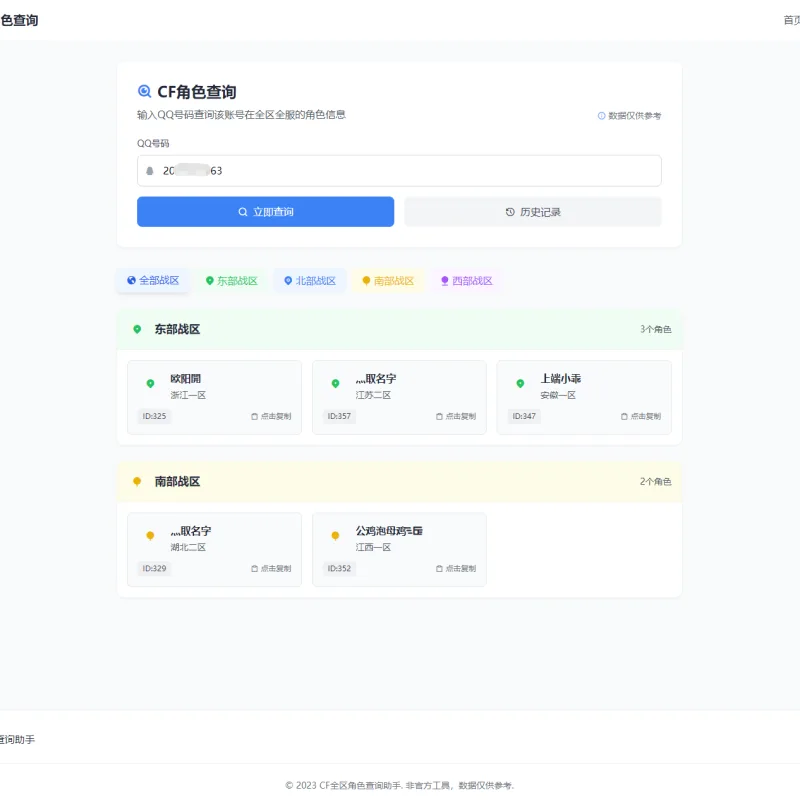Click the 3个角色 count in 东部战区

656,329
